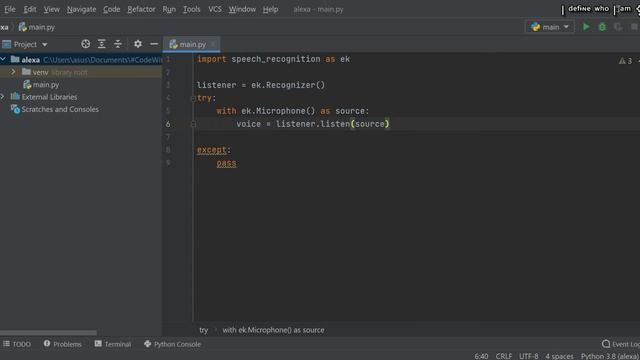The width and height of the screenshot is (640, 360).
Task: Click the locate opened file target icon
Action: tap(85, 44)
